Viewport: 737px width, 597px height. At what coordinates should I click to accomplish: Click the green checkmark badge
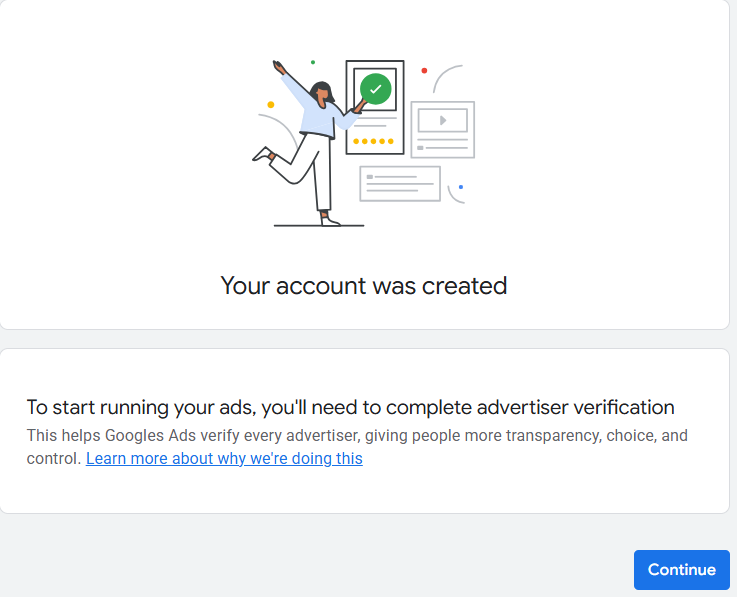tap(376, 89)
